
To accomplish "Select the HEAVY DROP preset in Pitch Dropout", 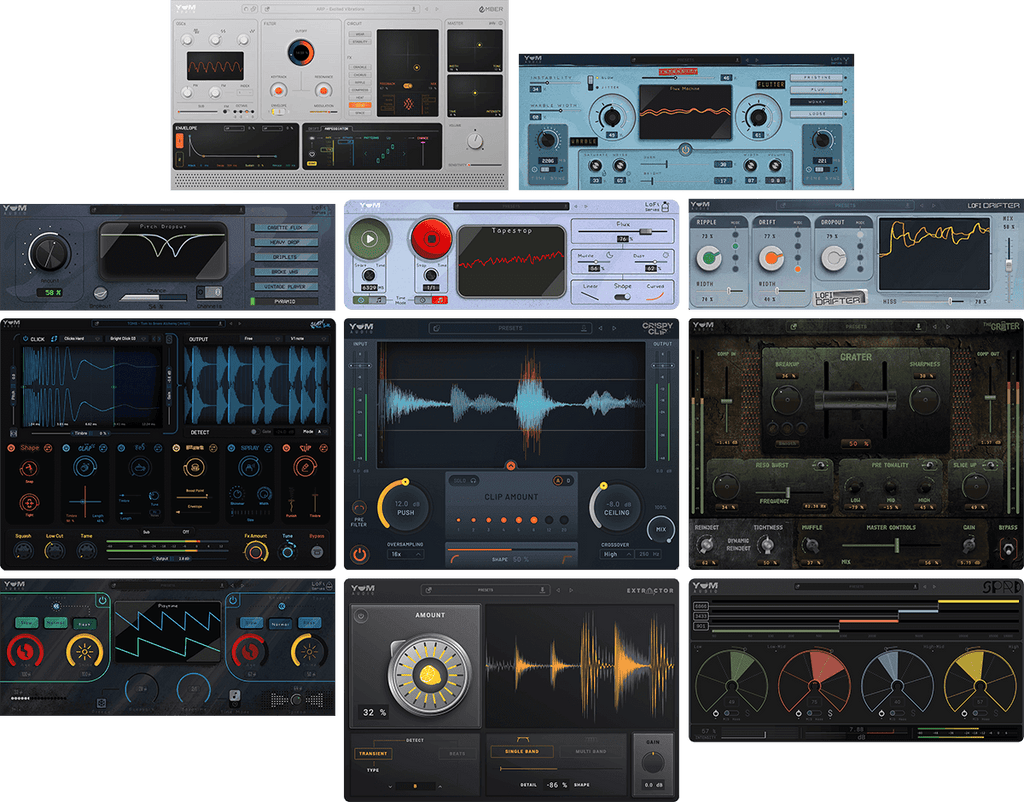I will tap(285, 242).
